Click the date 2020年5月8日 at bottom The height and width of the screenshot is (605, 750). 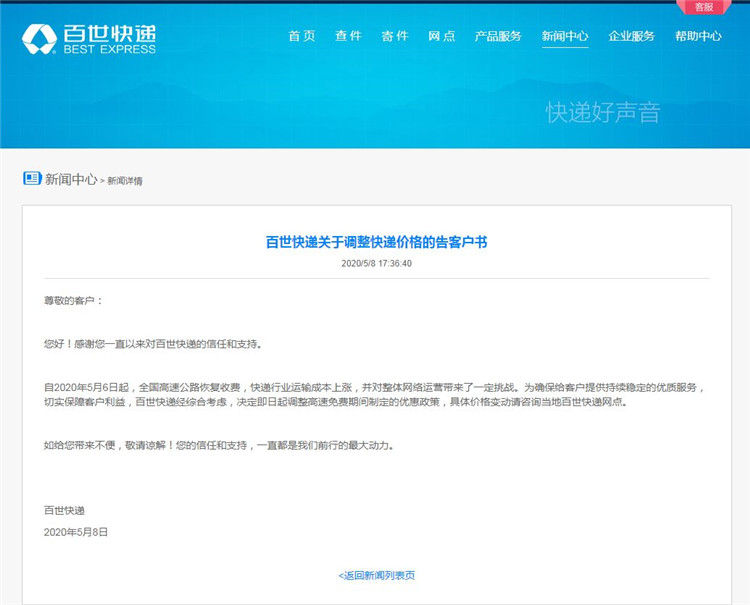point(76,532)
